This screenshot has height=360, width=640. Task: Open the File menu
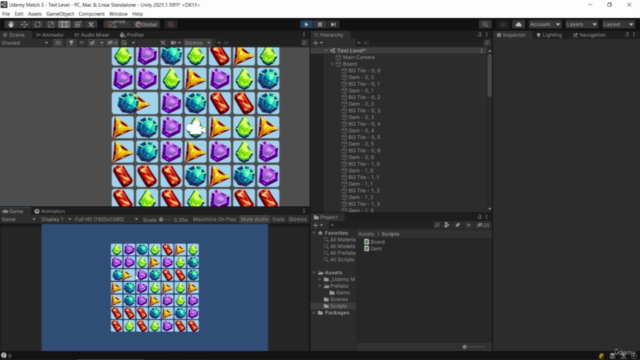[6, 14]
